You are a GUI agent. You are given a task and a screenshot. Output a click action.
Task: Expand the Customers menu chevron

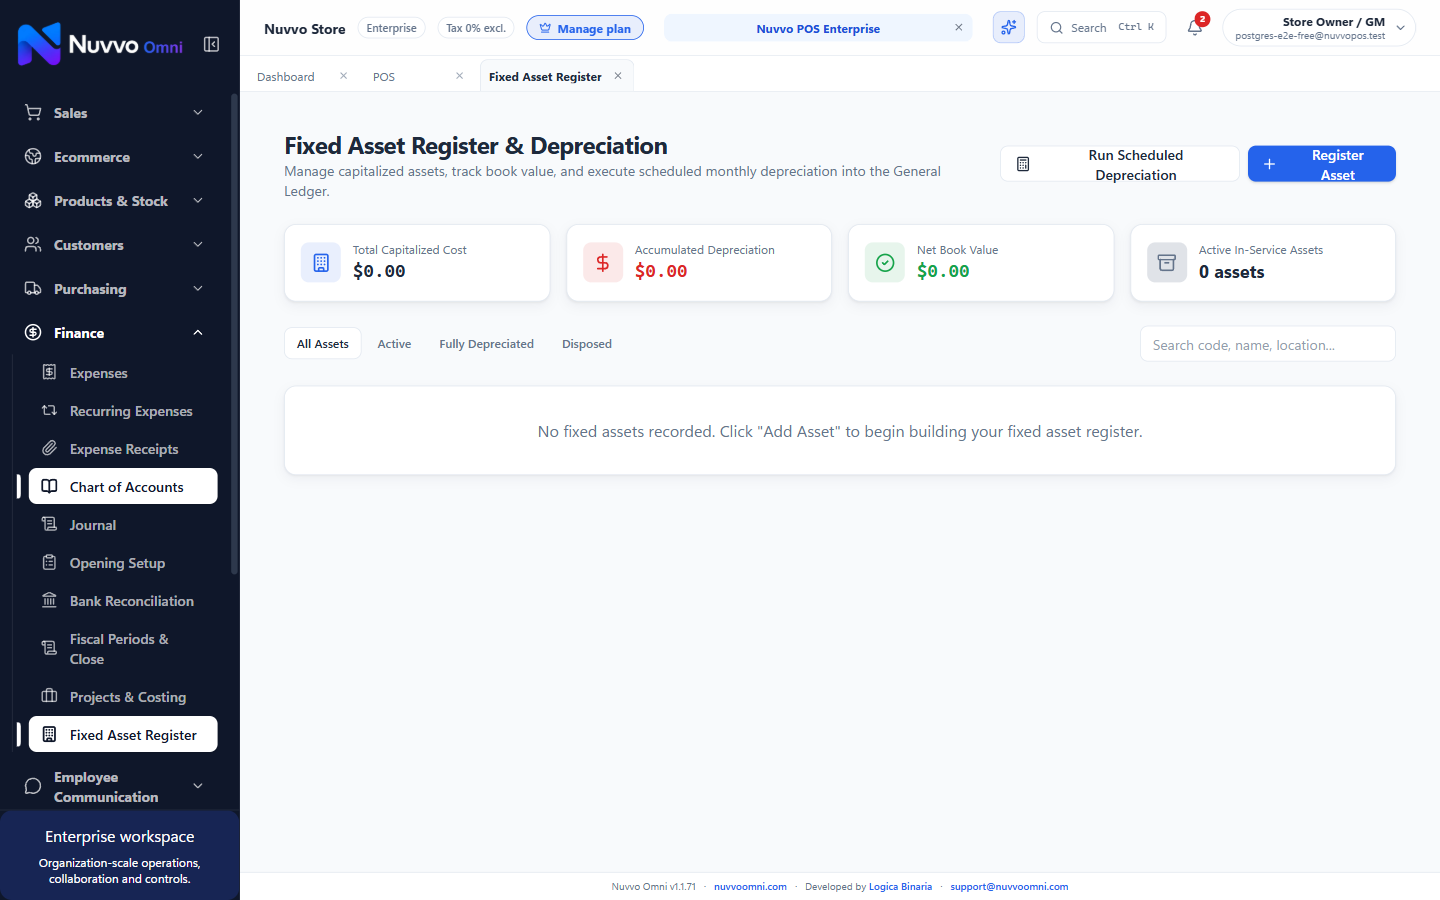(198, 245)
